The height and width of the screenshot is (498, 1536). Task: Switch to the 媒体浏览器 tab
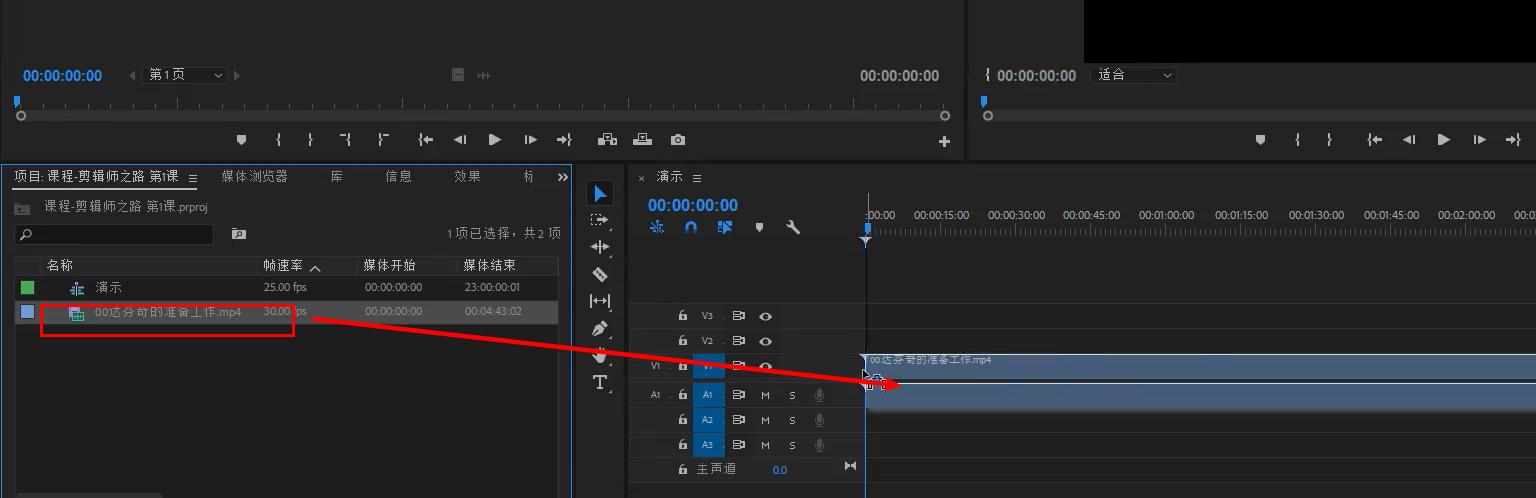pyautogui.click(x=254, y=176)
